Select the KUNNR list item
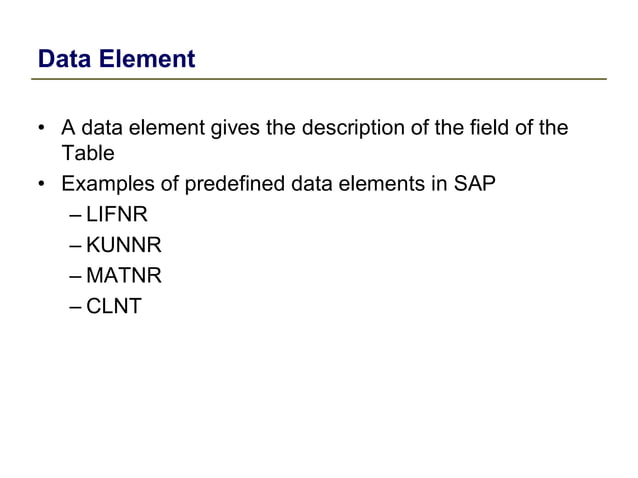This screenshot has height=478, width=638. (x=123, y=244)
